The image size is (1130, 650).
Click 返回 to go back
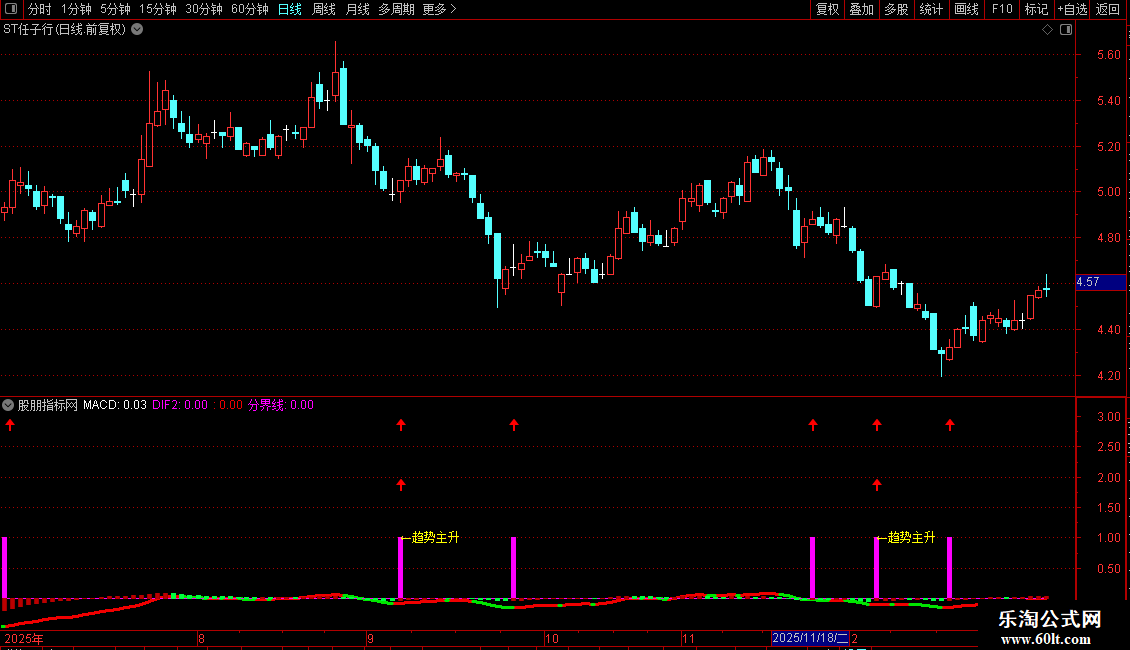[x=1108, y=9]
